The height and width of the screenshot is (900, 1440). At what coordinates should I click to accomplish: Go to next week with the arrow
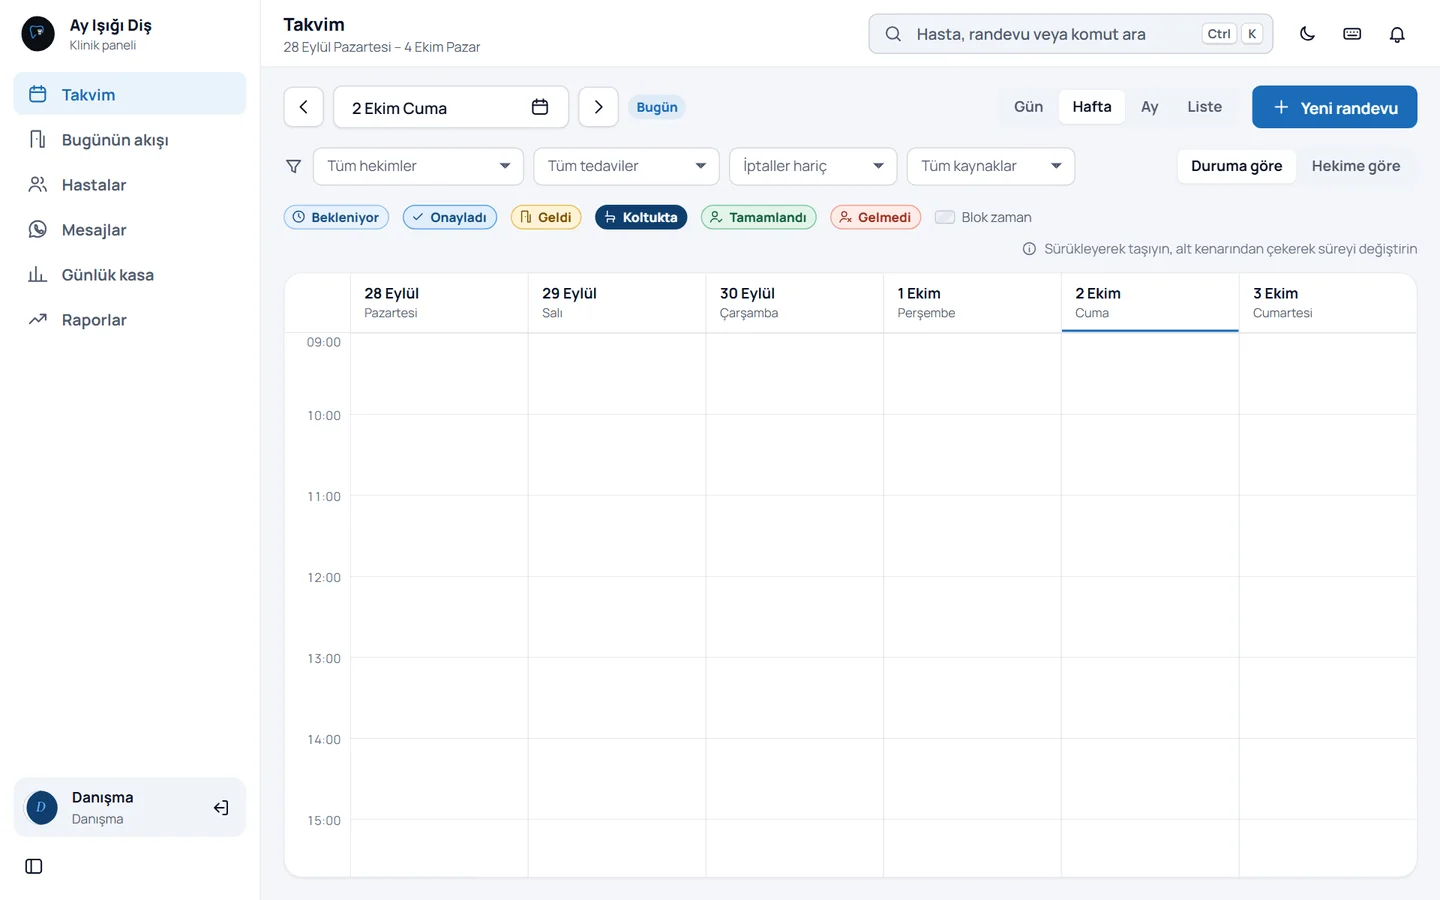coord(598,107)
